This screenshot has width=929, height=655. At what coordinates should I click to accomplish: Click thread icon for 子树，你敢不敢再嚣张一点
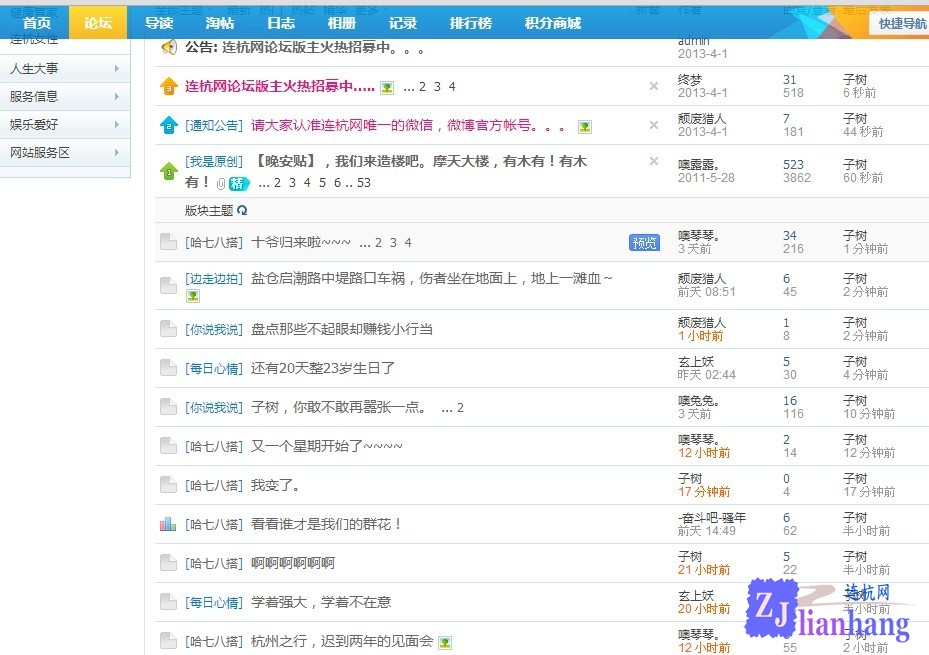(168, 407)
